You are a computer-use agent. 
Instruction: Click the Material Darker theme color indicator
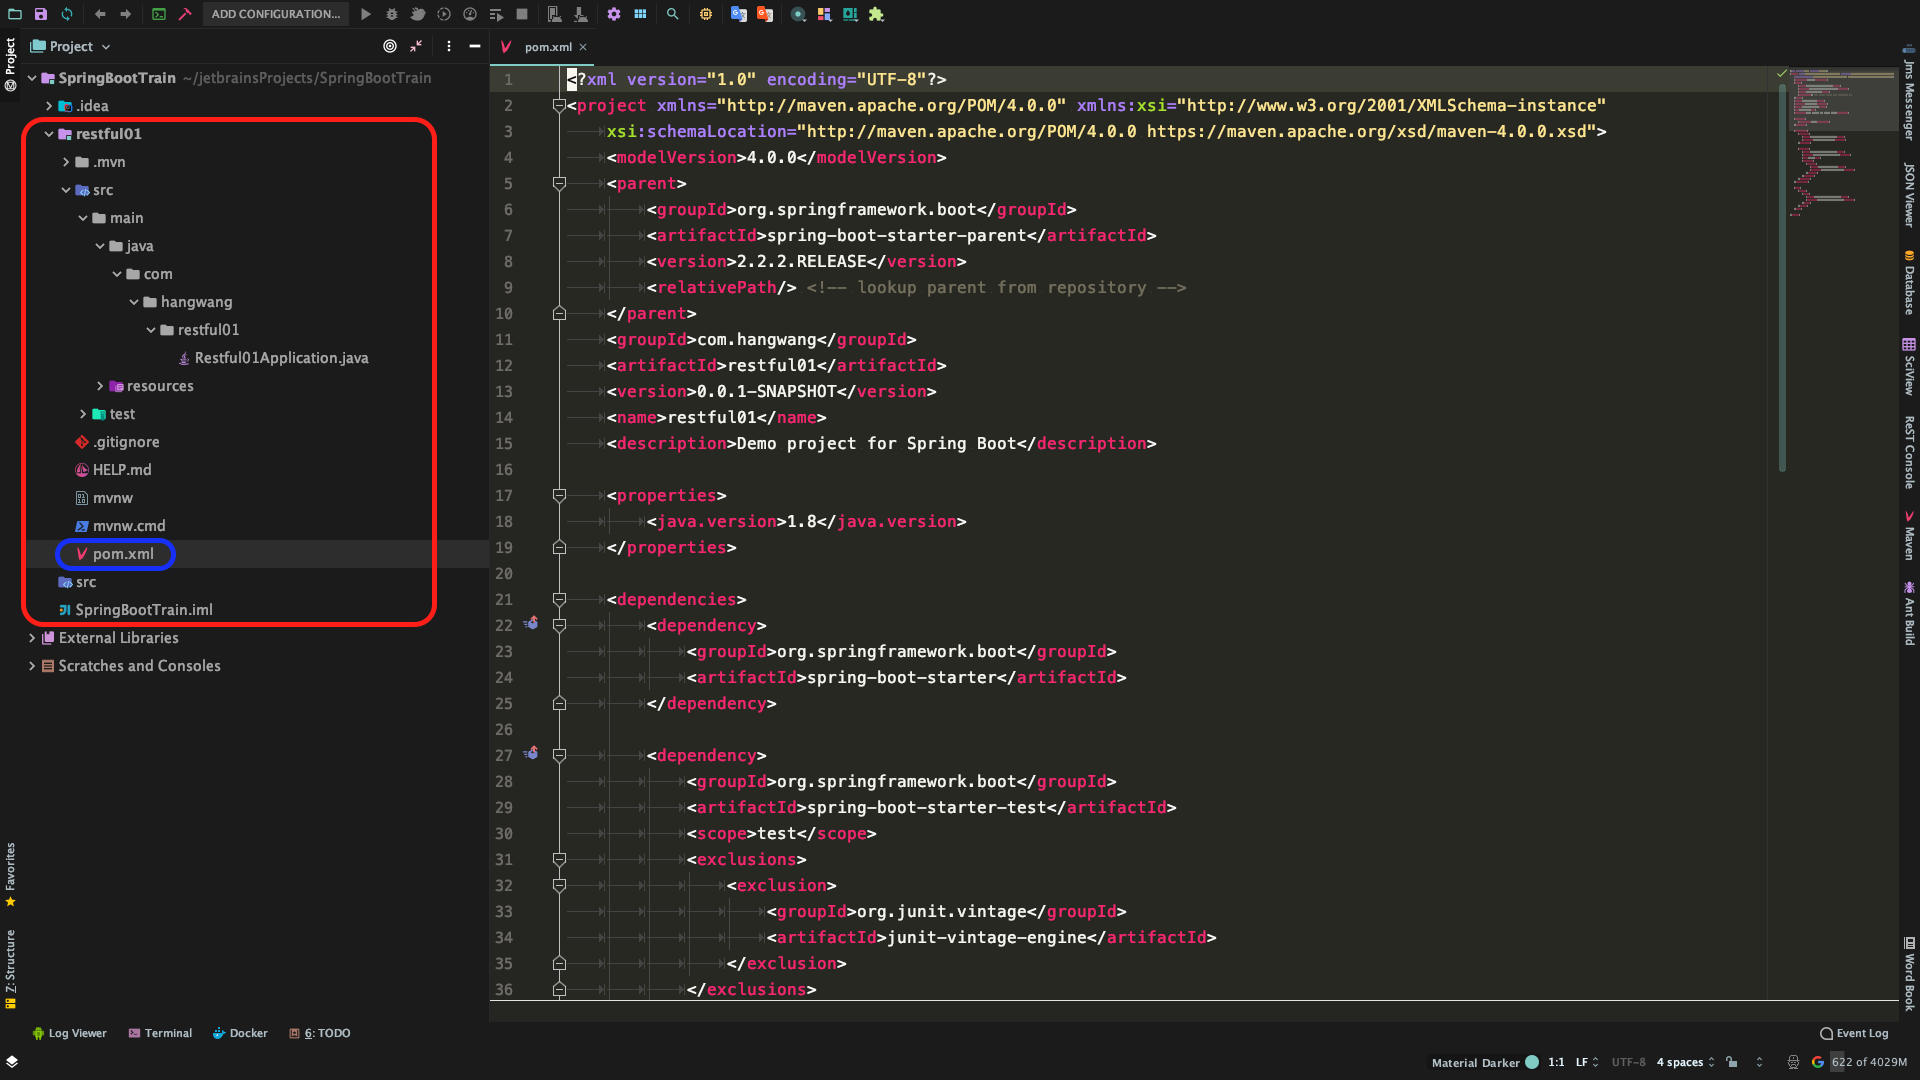click(x=1532, y=1062)
